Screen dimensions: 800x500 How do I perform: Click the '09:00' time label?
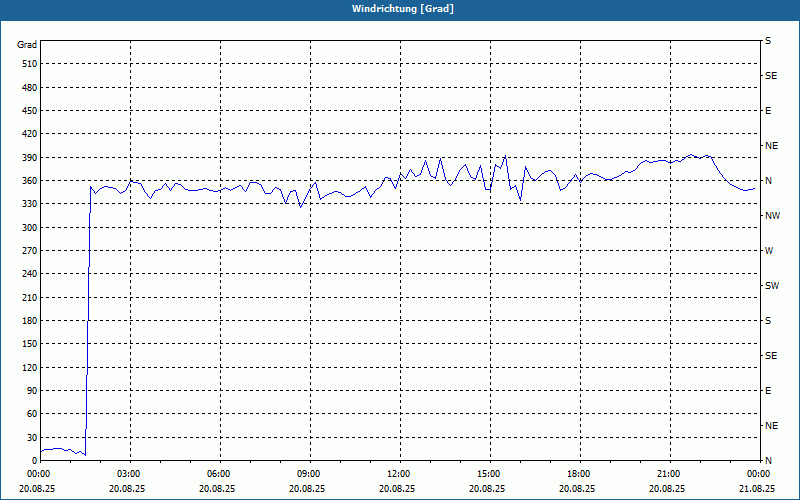[307, 474]
